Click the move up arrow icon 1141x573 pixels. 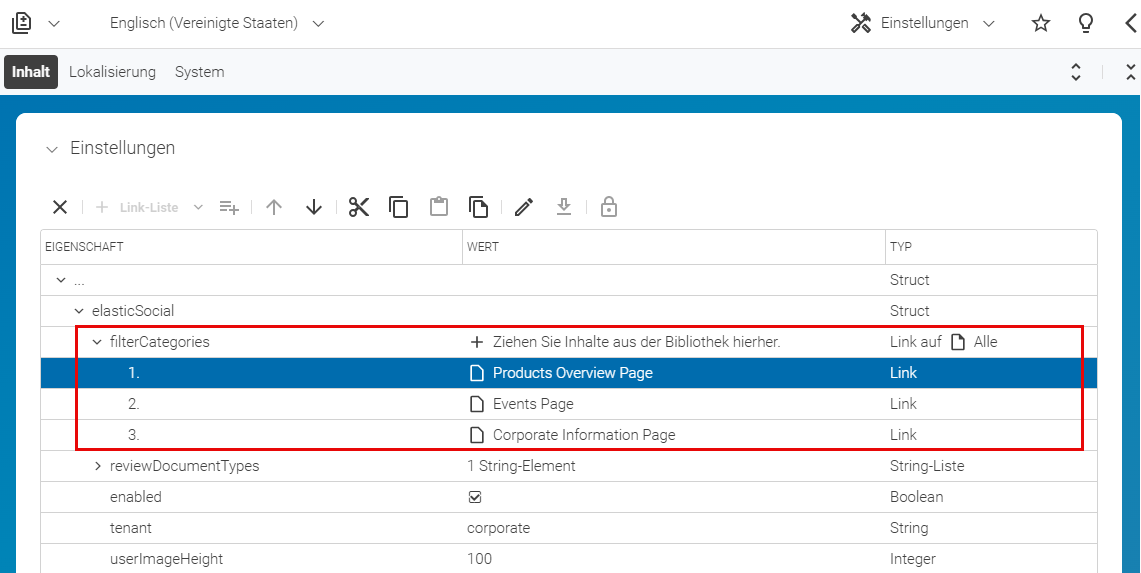[274, 208]
